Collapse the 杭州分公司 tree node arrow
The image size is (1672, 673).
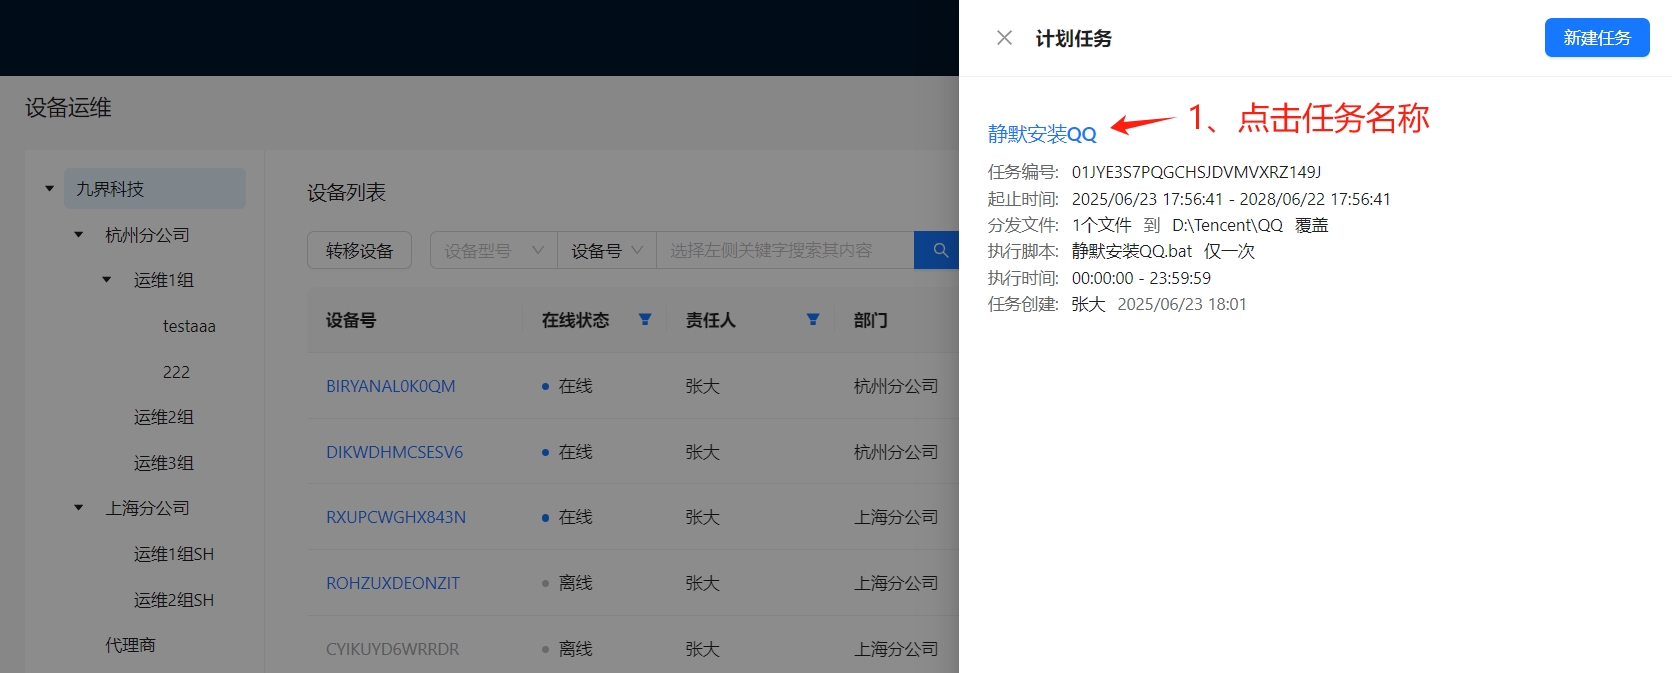click(x=79, y=235)
